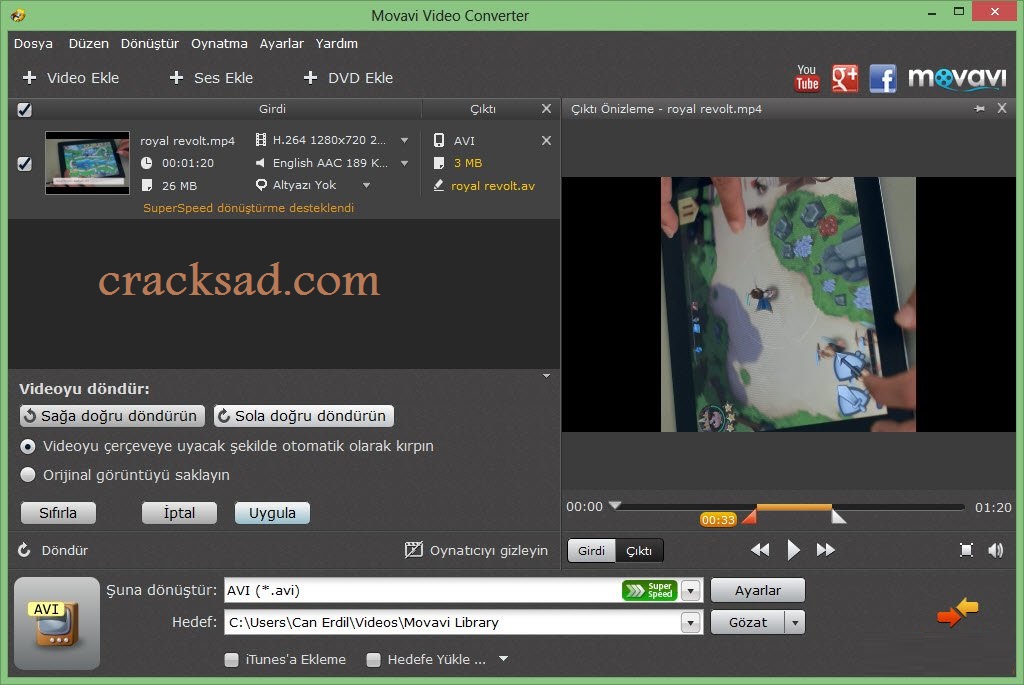Select automatic crop to frame radio option
1024x685 pixels.
(x=28, y=447)
